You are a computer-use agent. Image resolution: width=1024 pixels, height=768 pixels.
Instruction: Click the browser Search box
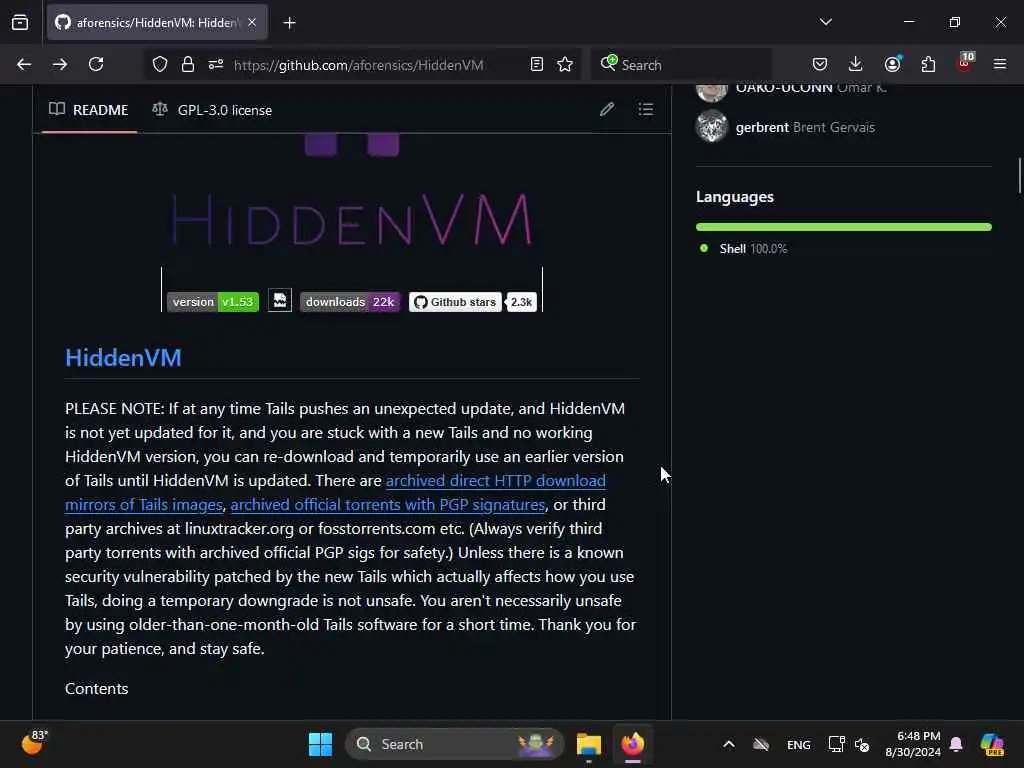tap(681, 65)
